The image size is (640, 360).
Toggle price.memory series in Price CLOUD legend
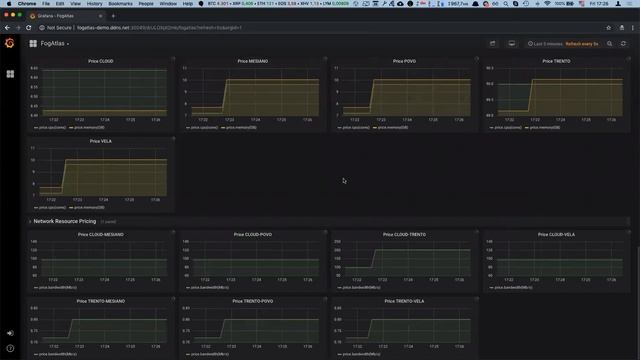pyautogui.click(x=89, y=127)
